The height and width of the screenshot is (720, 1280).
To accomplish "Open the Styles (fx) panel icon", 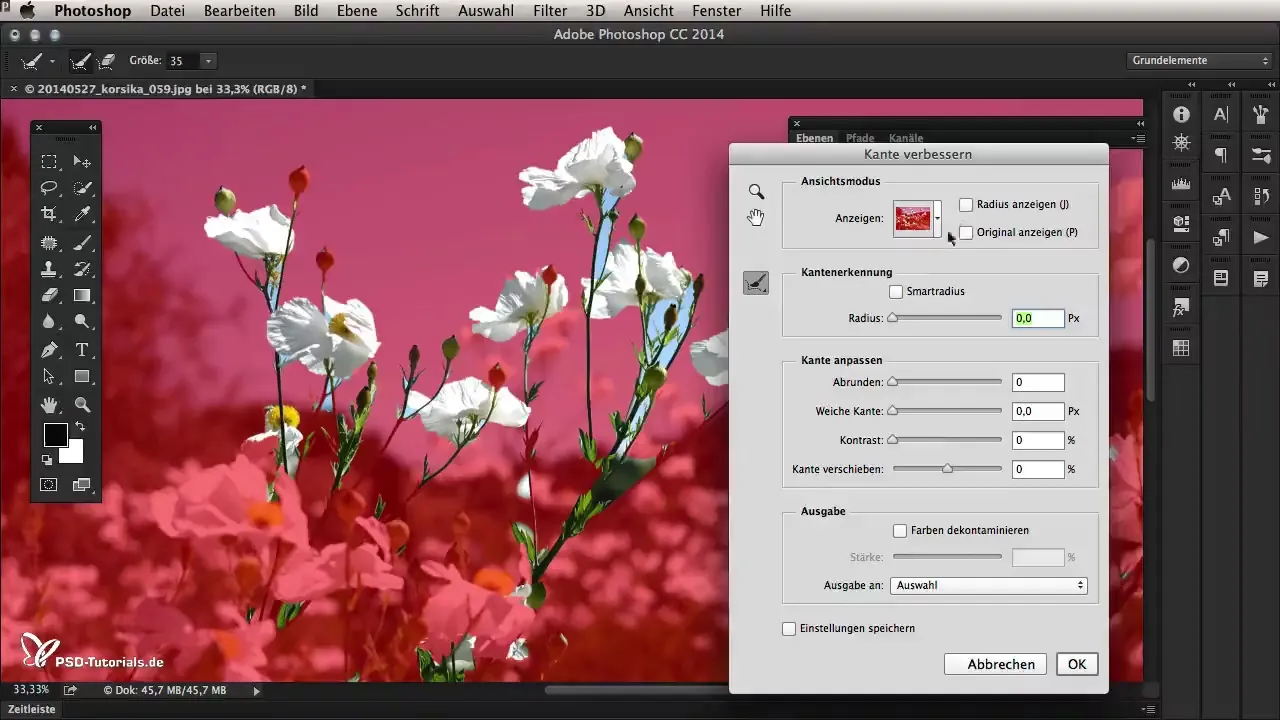I will pyautogui.click(x=1181, y=307).
